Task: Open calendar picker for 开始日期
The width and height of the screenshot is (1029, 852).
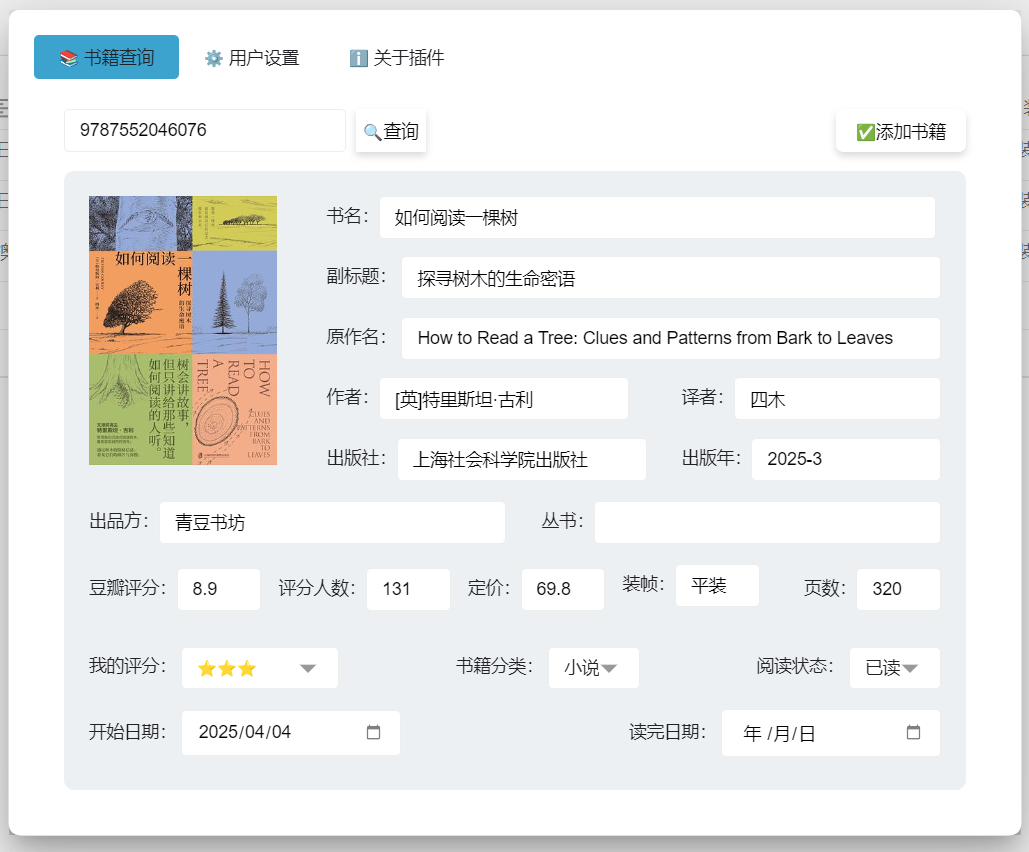Action: [x=373, y=732]
